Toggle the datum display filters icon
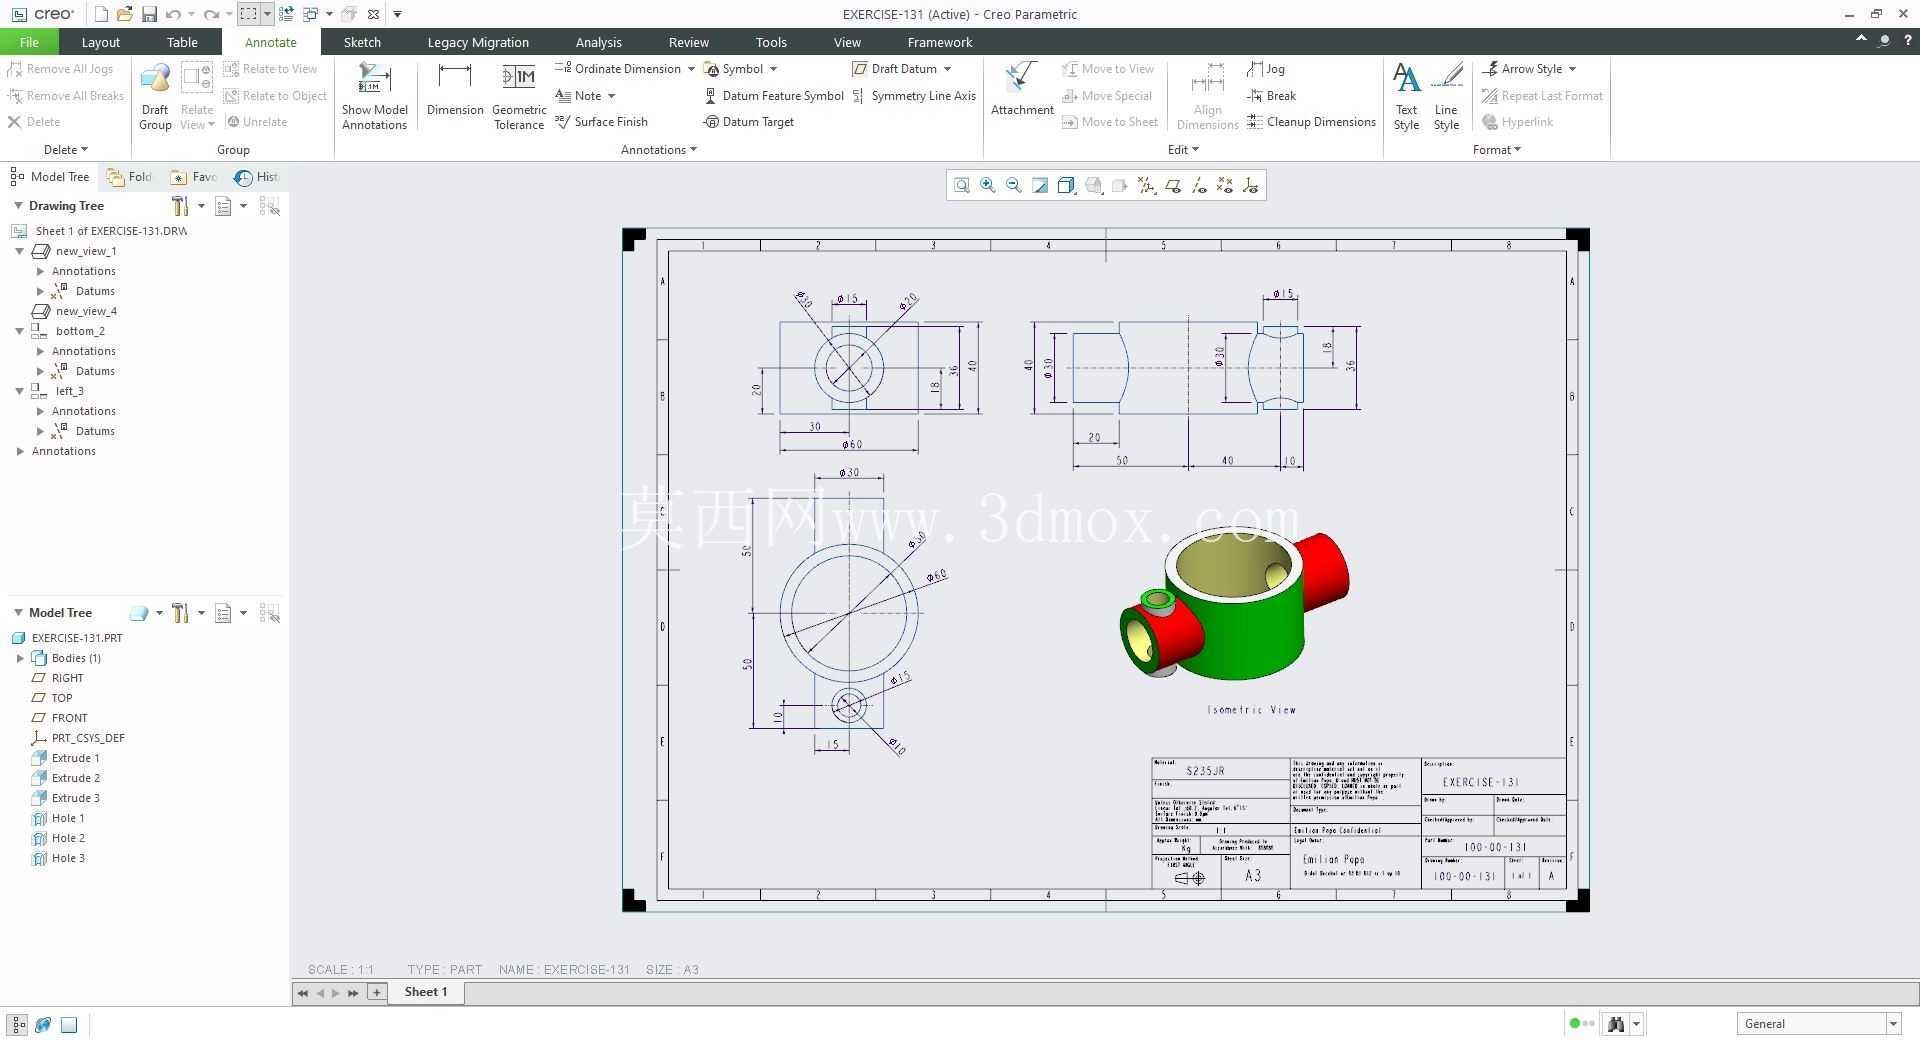 point(1146,185)
